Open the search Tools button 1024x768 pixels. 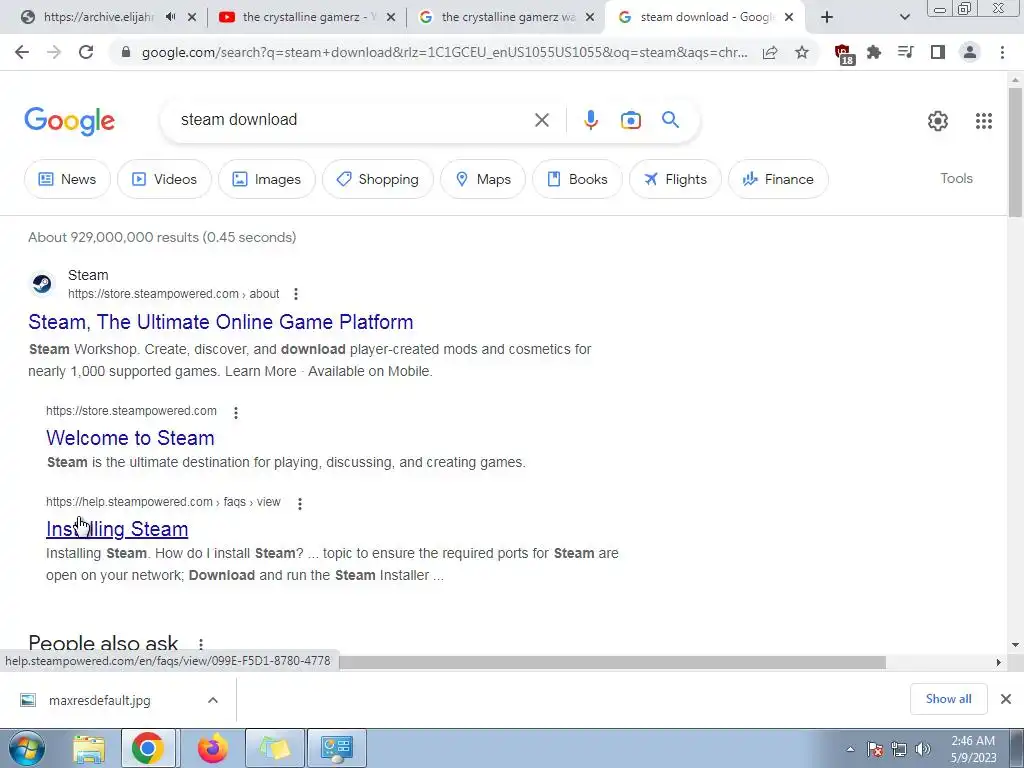coord(956,178)
